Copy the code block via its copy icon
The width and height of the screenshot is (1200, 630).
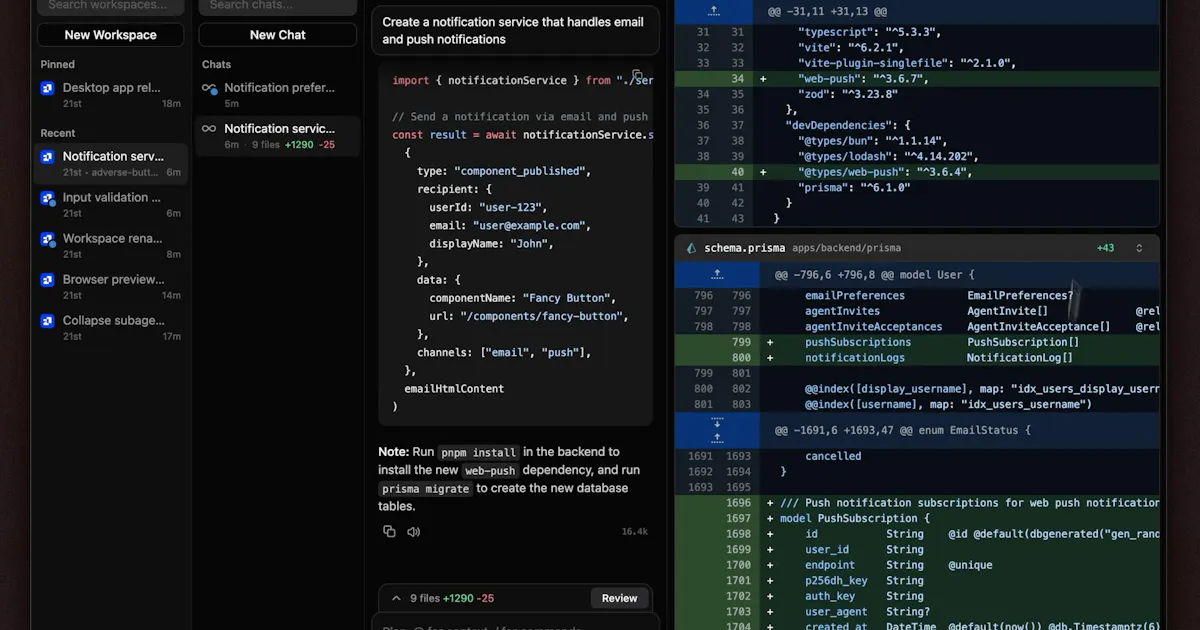point(638,75)
